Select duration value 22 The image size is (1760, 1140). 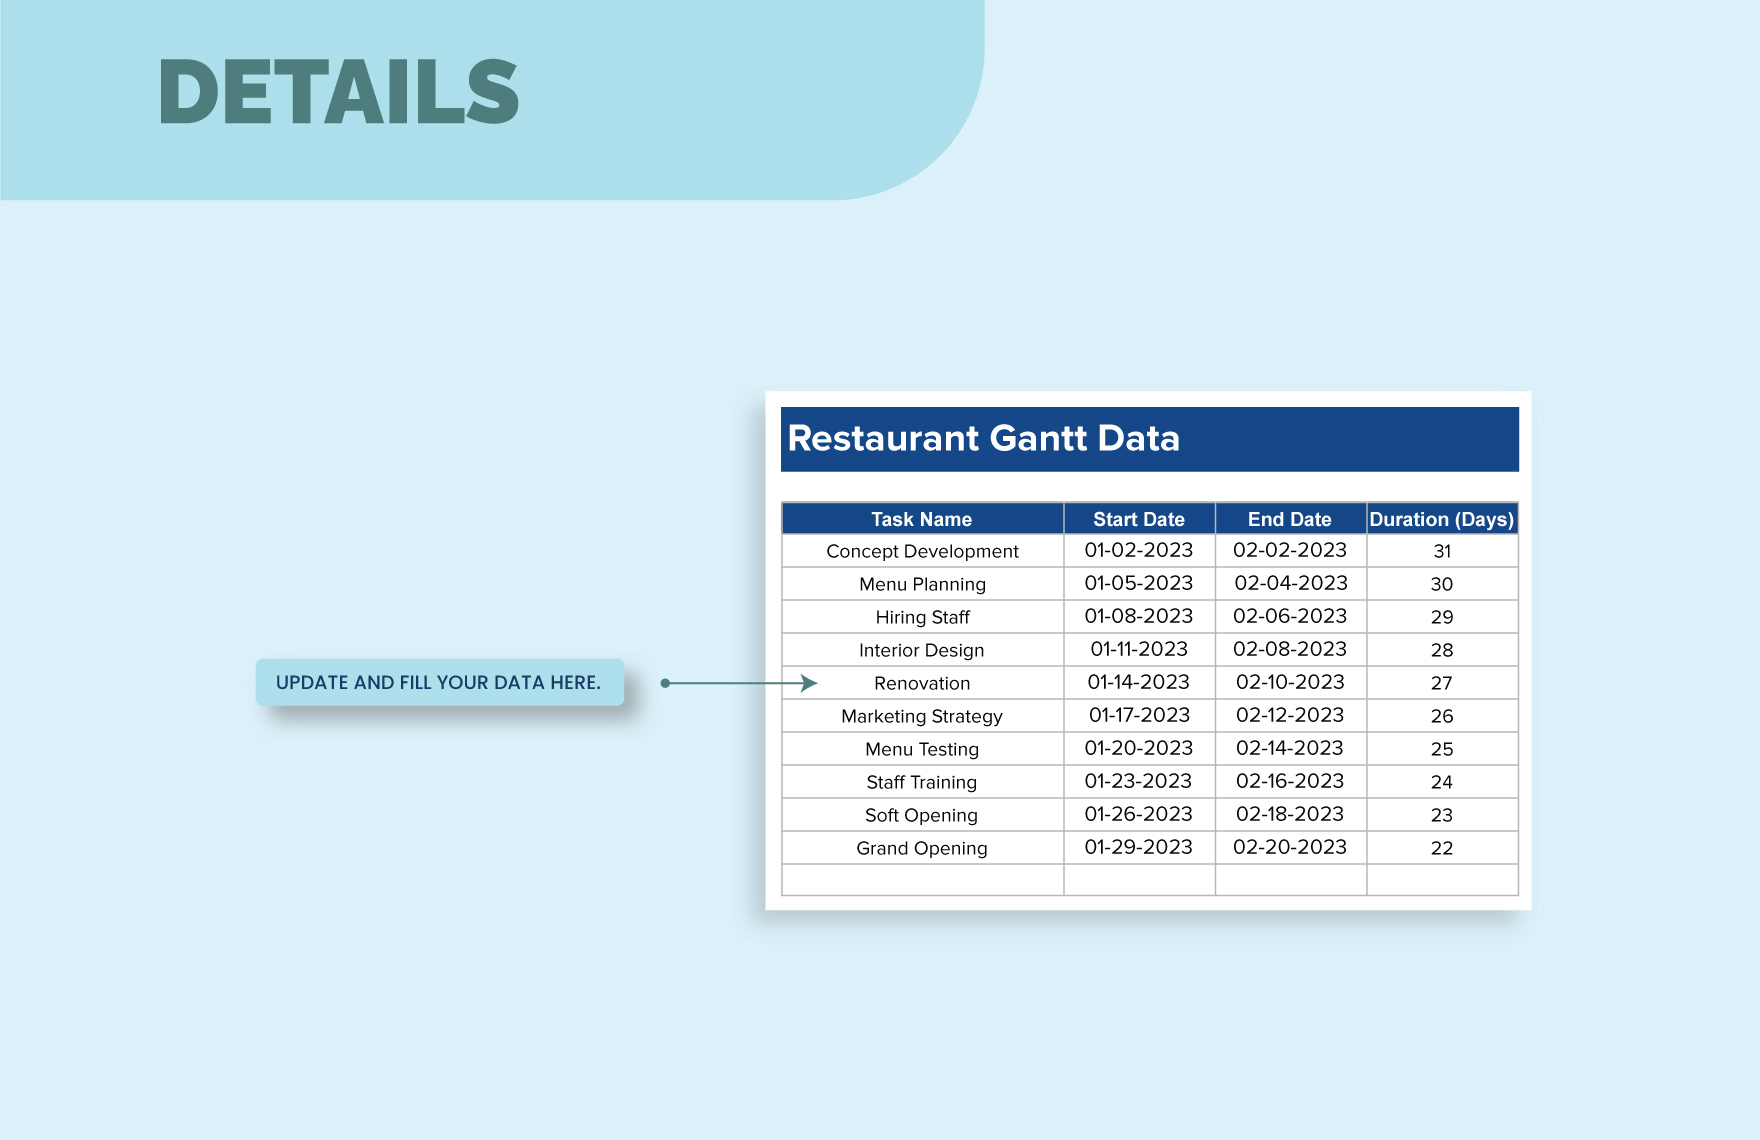point(1442,848)
